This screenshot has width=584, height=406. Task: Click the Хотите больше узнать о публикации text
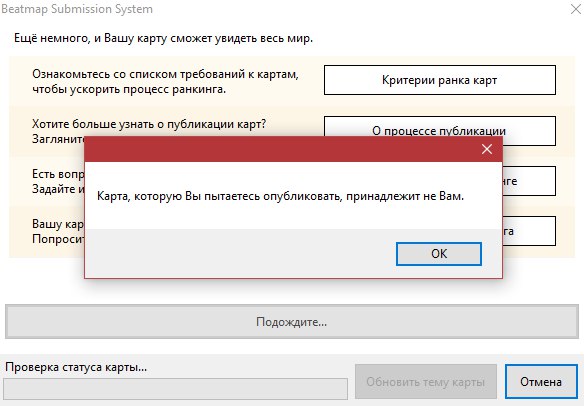click(149, 124)
